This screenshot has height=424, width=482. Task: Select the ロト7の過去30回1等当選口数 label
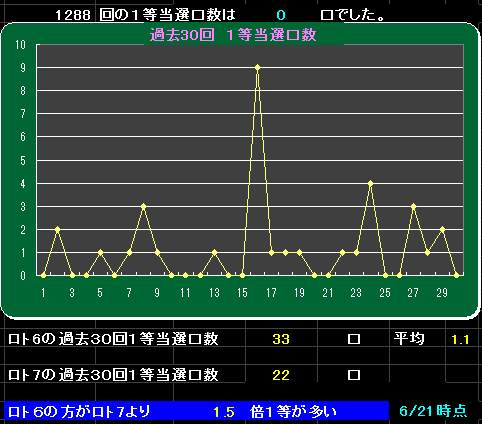(113, 375)
